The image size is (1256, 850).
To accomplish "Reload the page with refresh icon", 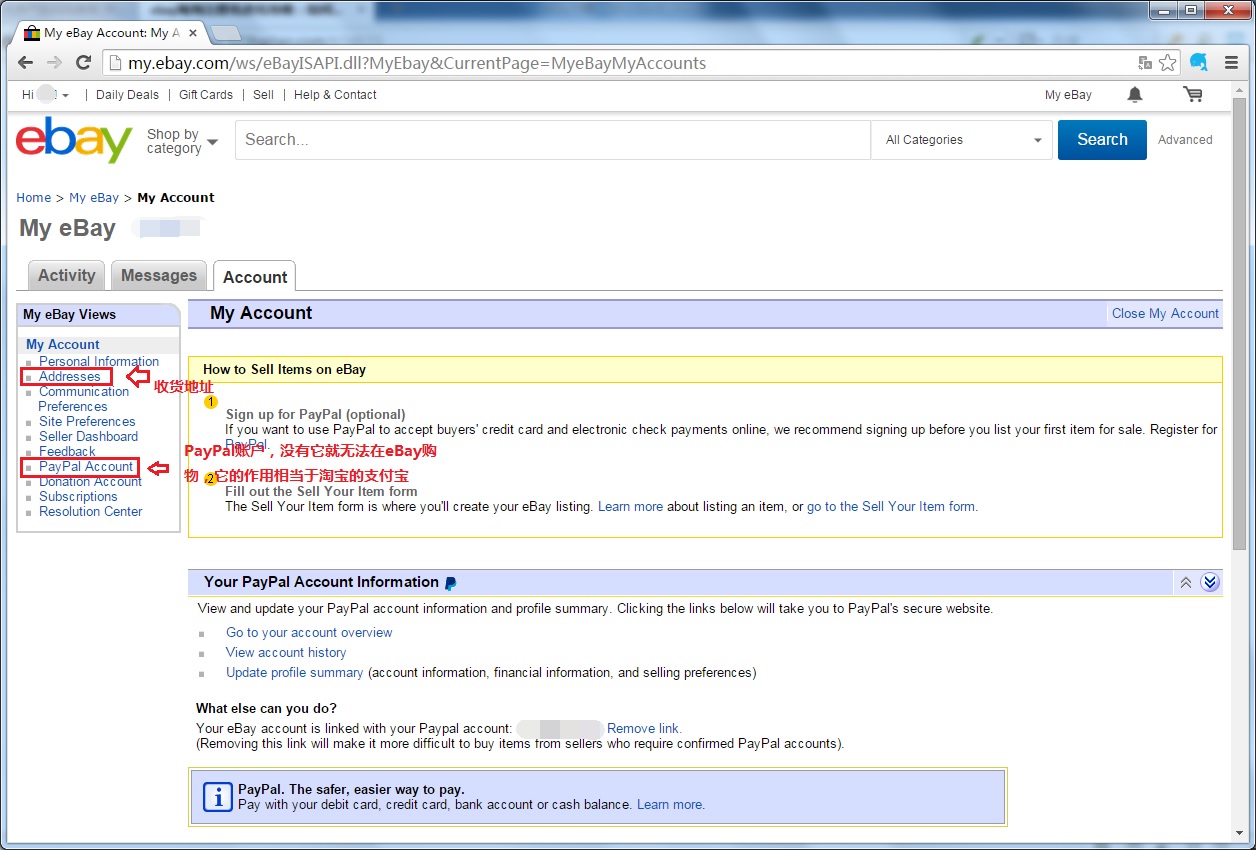I will (x=84, y=63).
